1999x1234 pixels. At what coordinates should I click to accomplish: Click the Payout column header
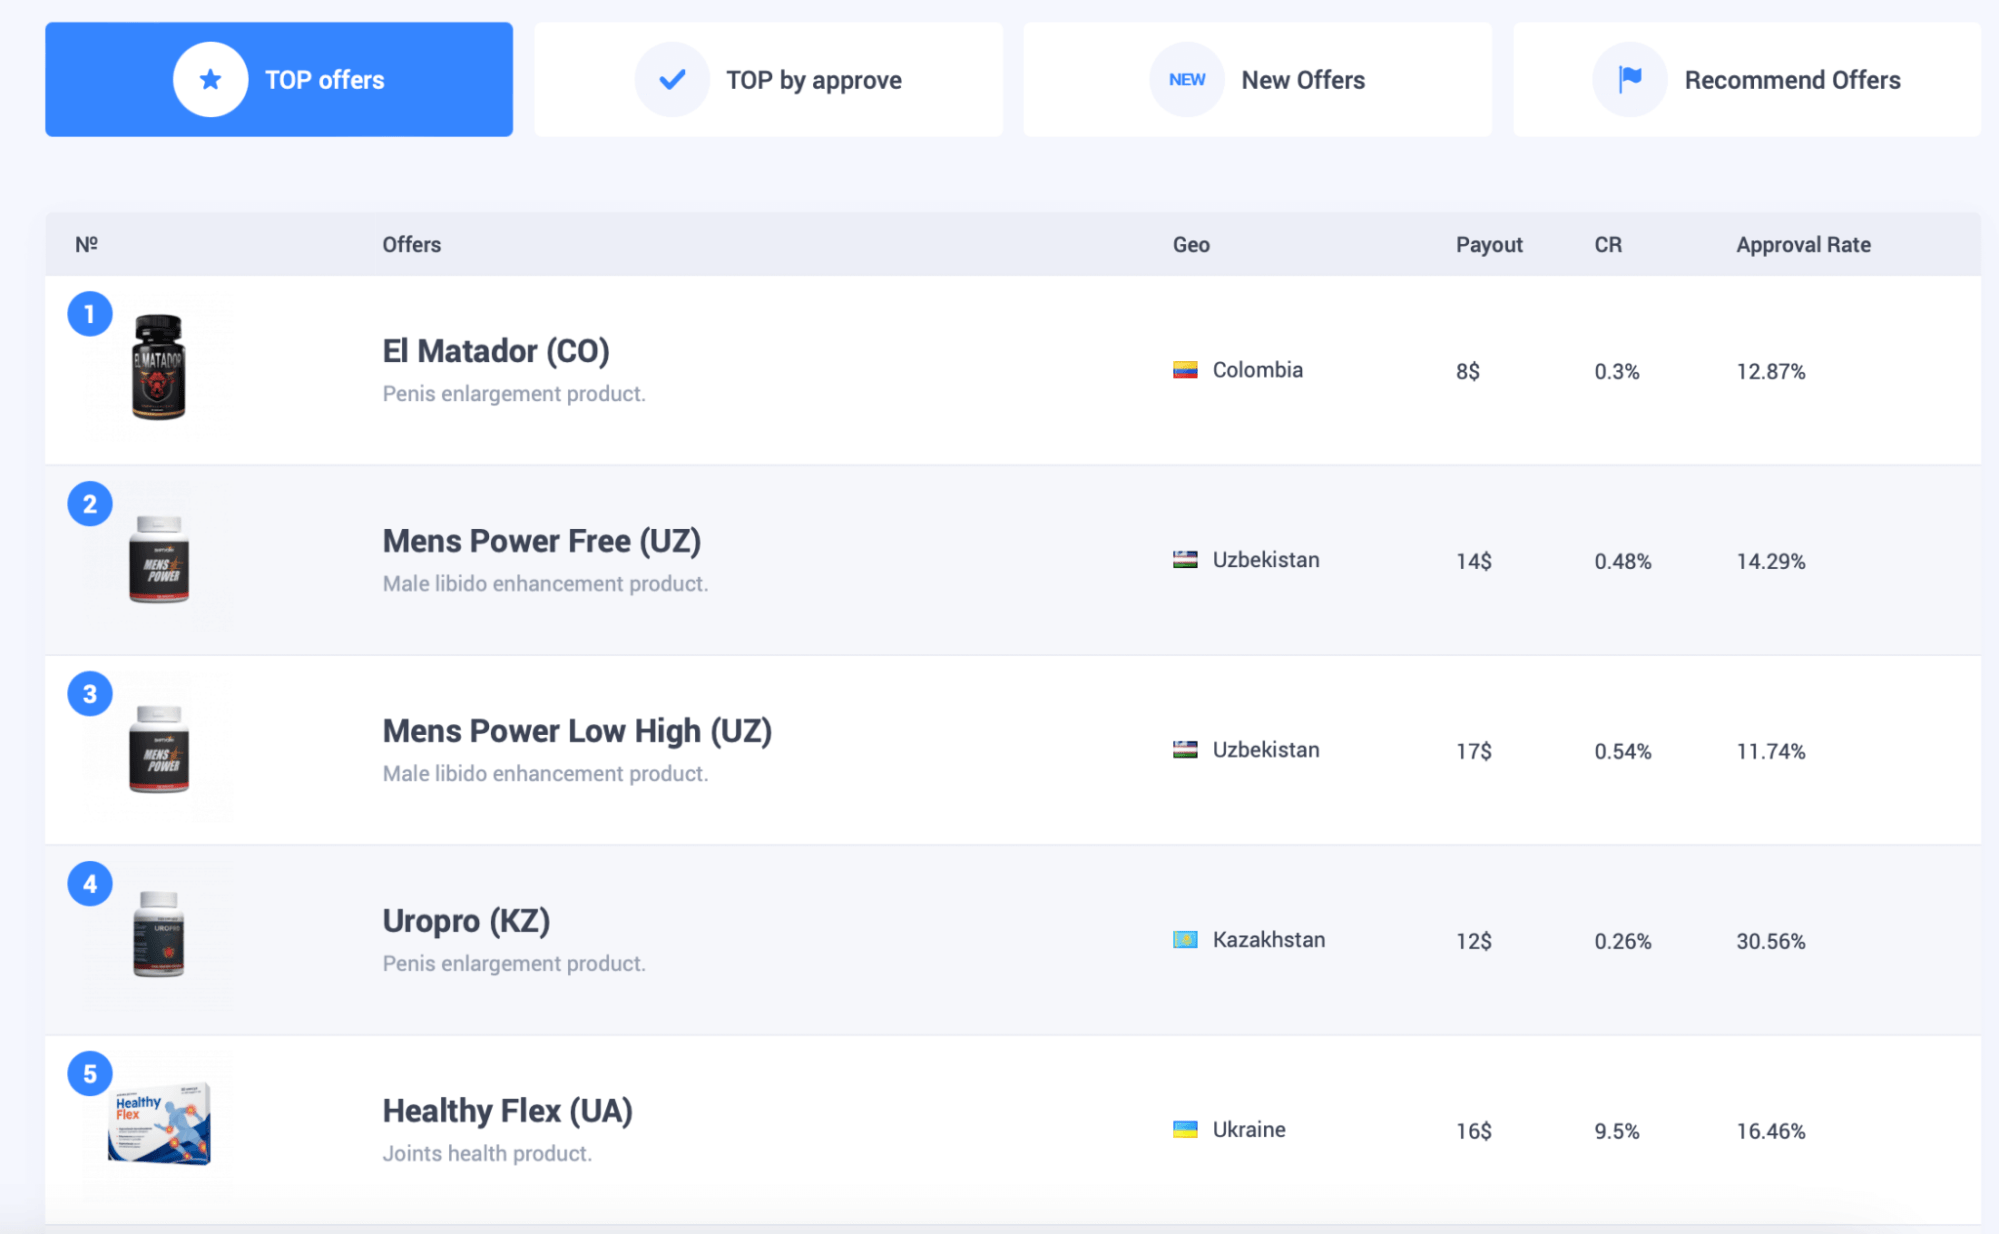point(1488,245)
